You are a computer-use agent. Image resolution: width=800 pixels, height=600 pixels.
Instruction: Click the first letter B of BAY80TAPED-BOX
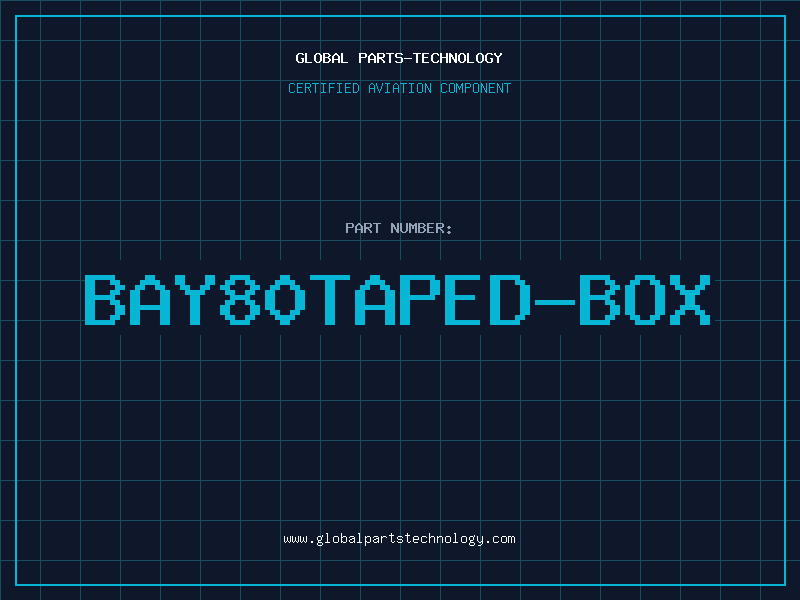click(105, 299)
